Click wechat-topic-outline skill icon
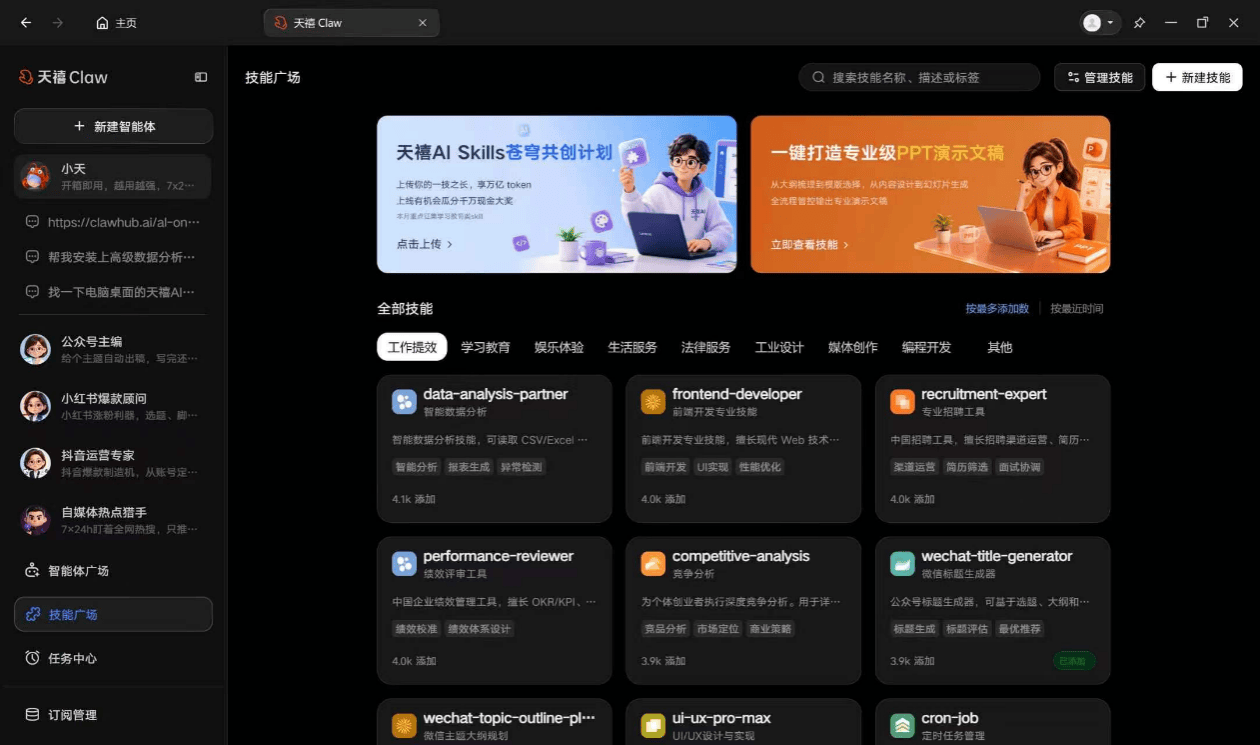 tap(404, 726)
